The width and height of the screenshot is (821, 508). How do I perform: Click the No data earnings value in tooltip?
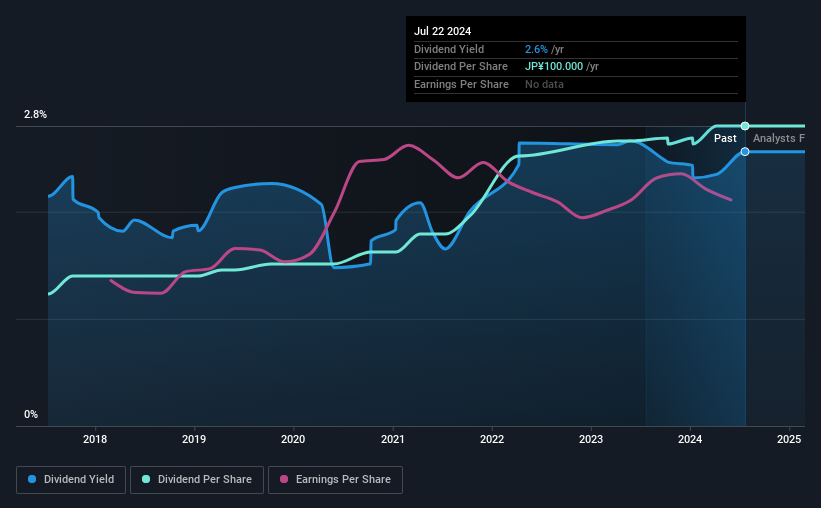point(544,84)
